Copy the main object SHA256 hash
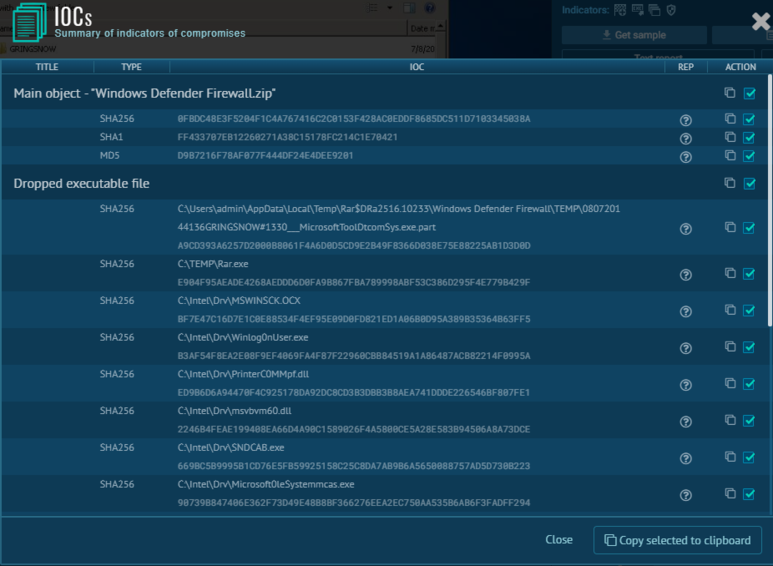Image resolution: width=773 pixels, height=566 pixels. pos(730,118)
